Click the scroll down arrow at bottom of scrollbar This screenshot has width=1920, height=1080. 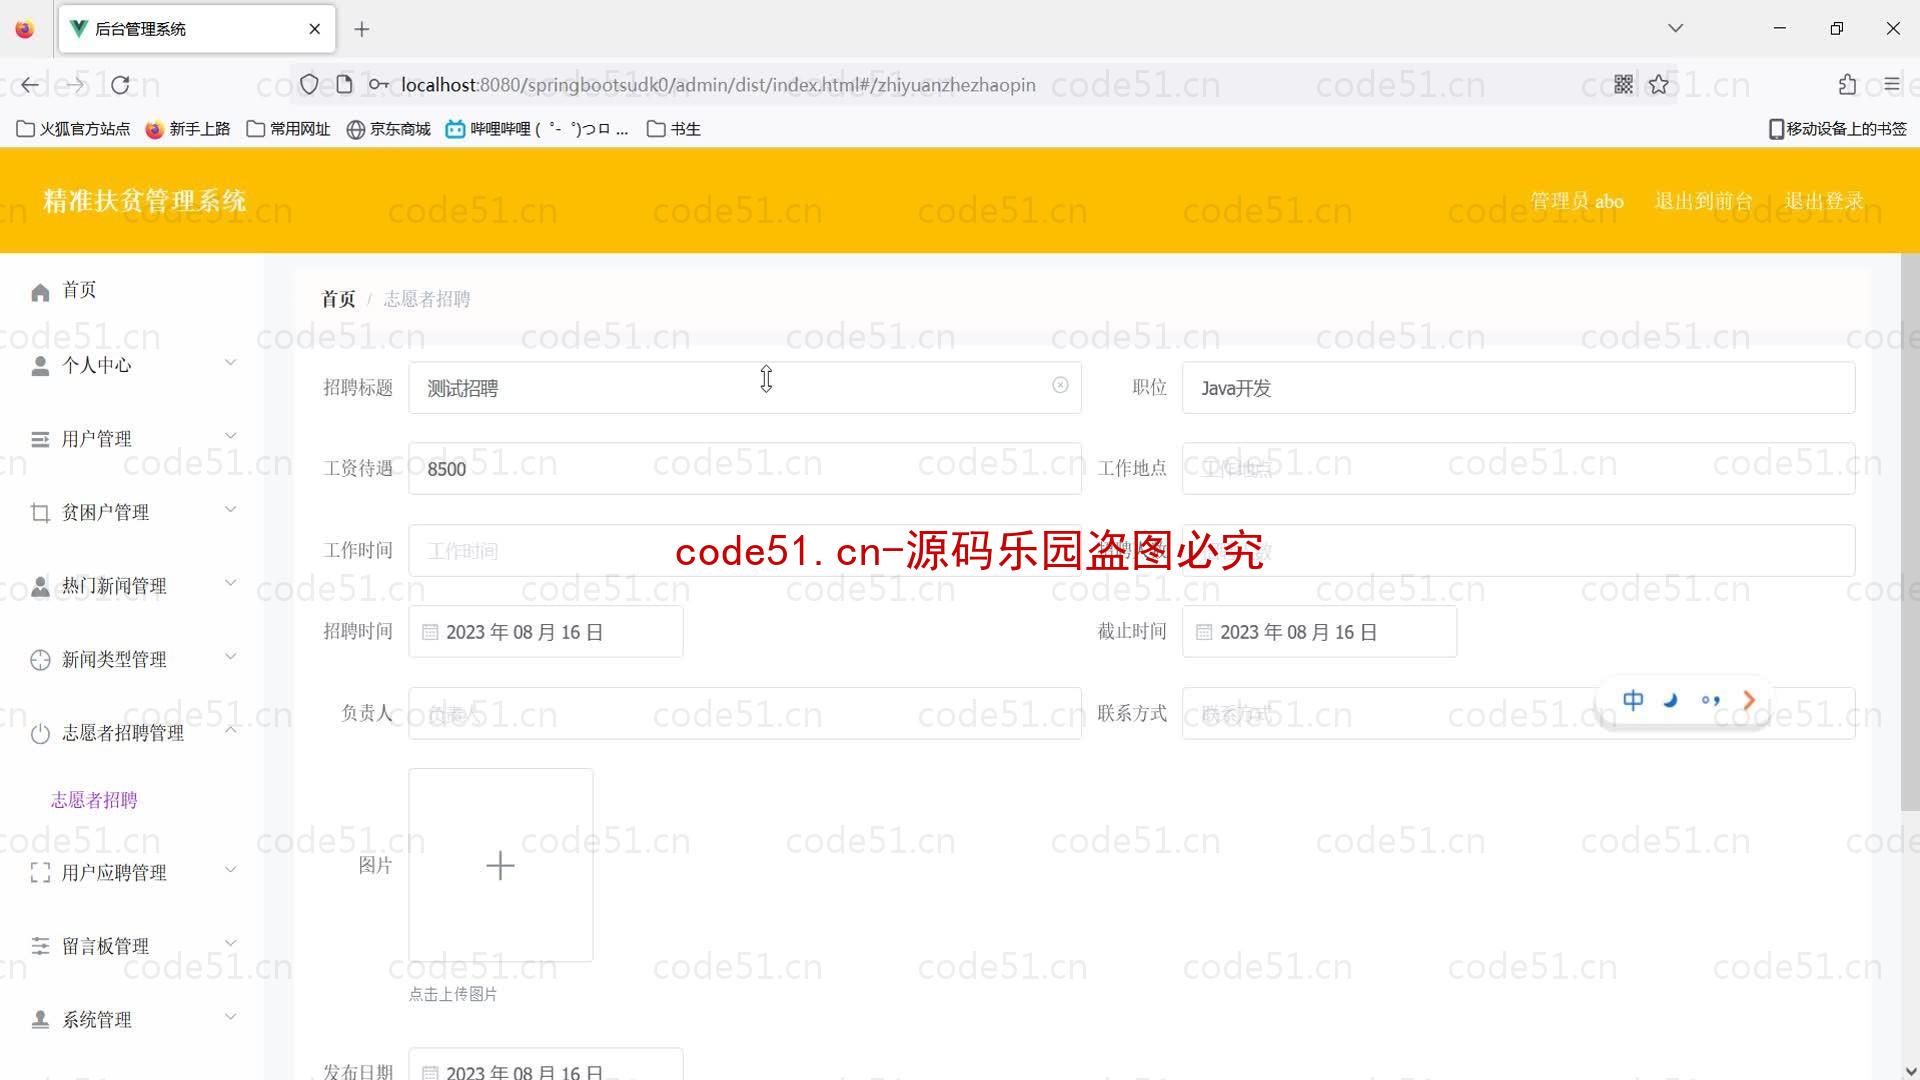pyautogui.click(x=1909, y=1070)
